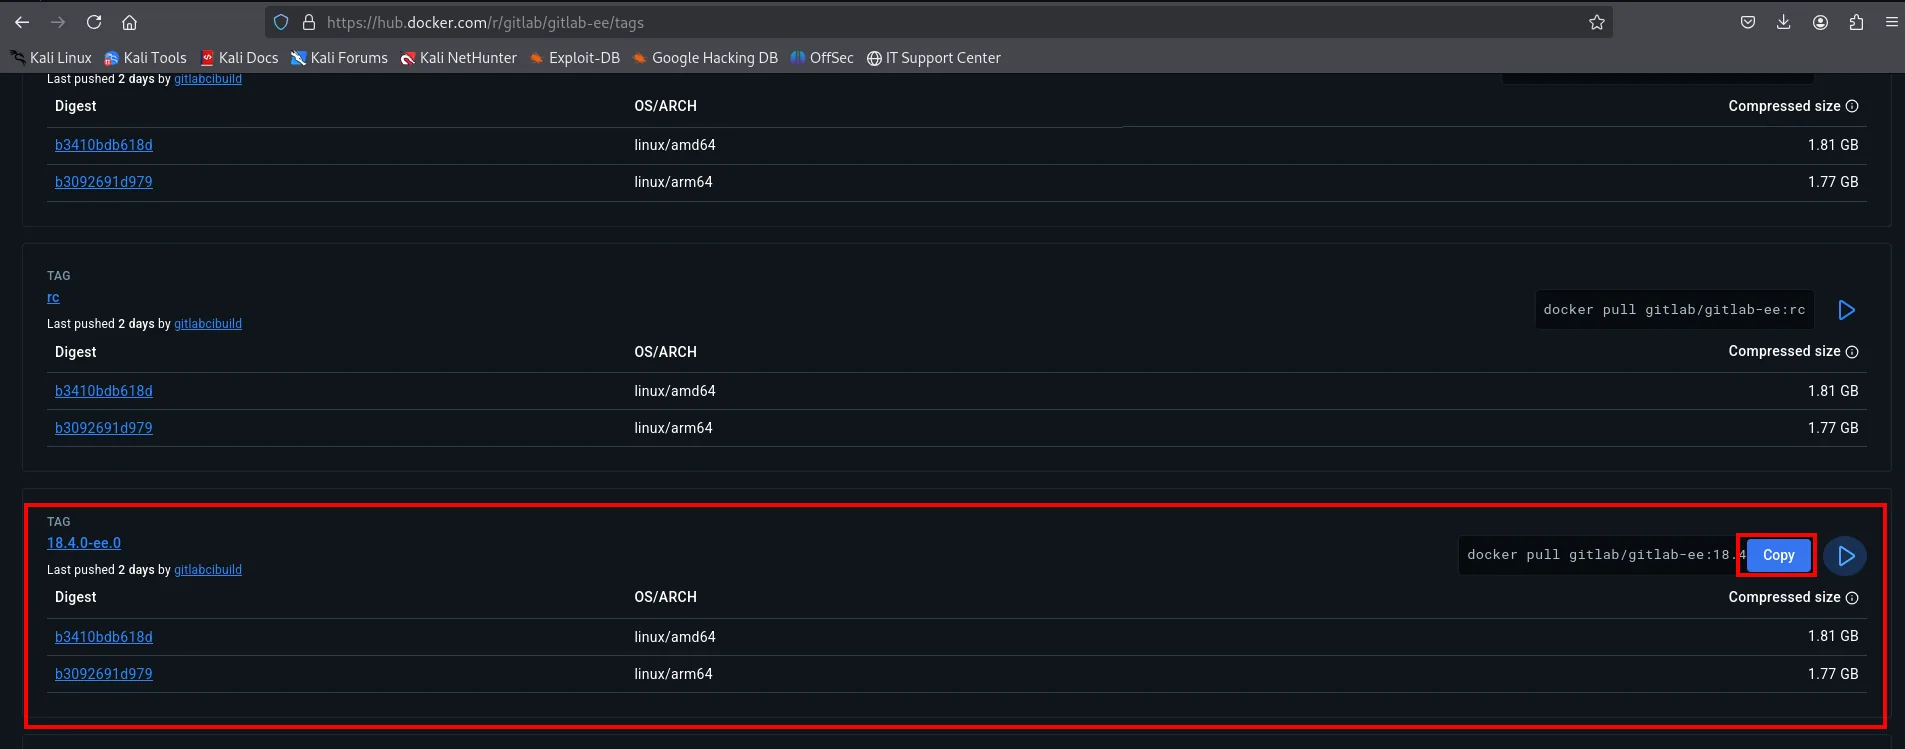Open the extensions puzzle icon
This screenshot has height=749, width=1905.
click(1856, 22)
